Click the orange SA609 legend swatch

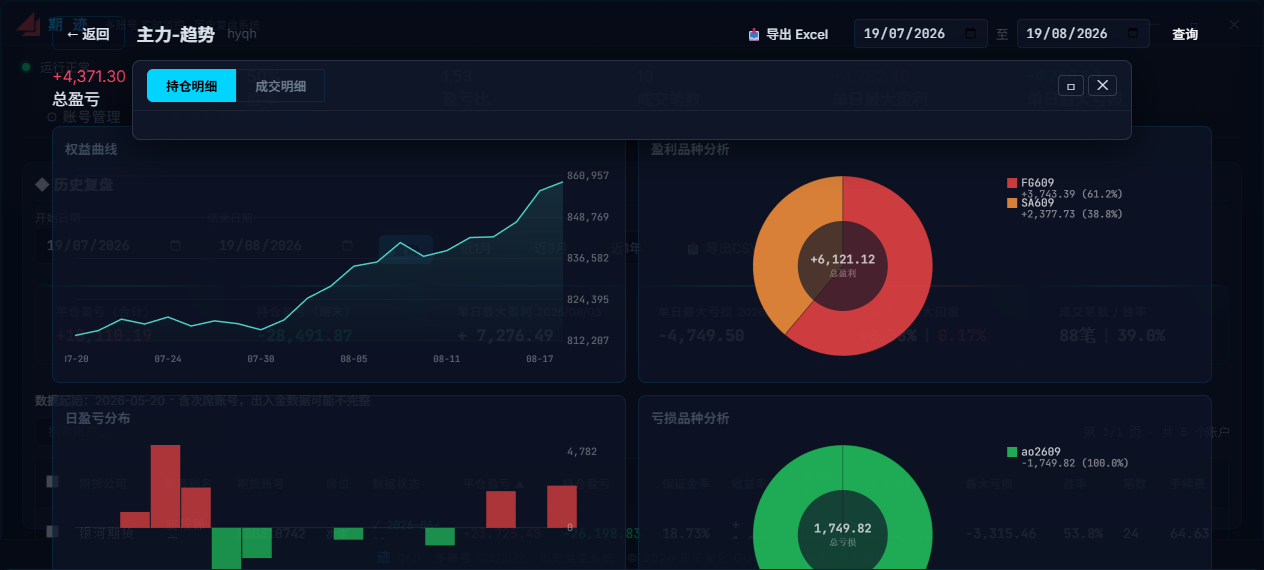coord(1012,203)
